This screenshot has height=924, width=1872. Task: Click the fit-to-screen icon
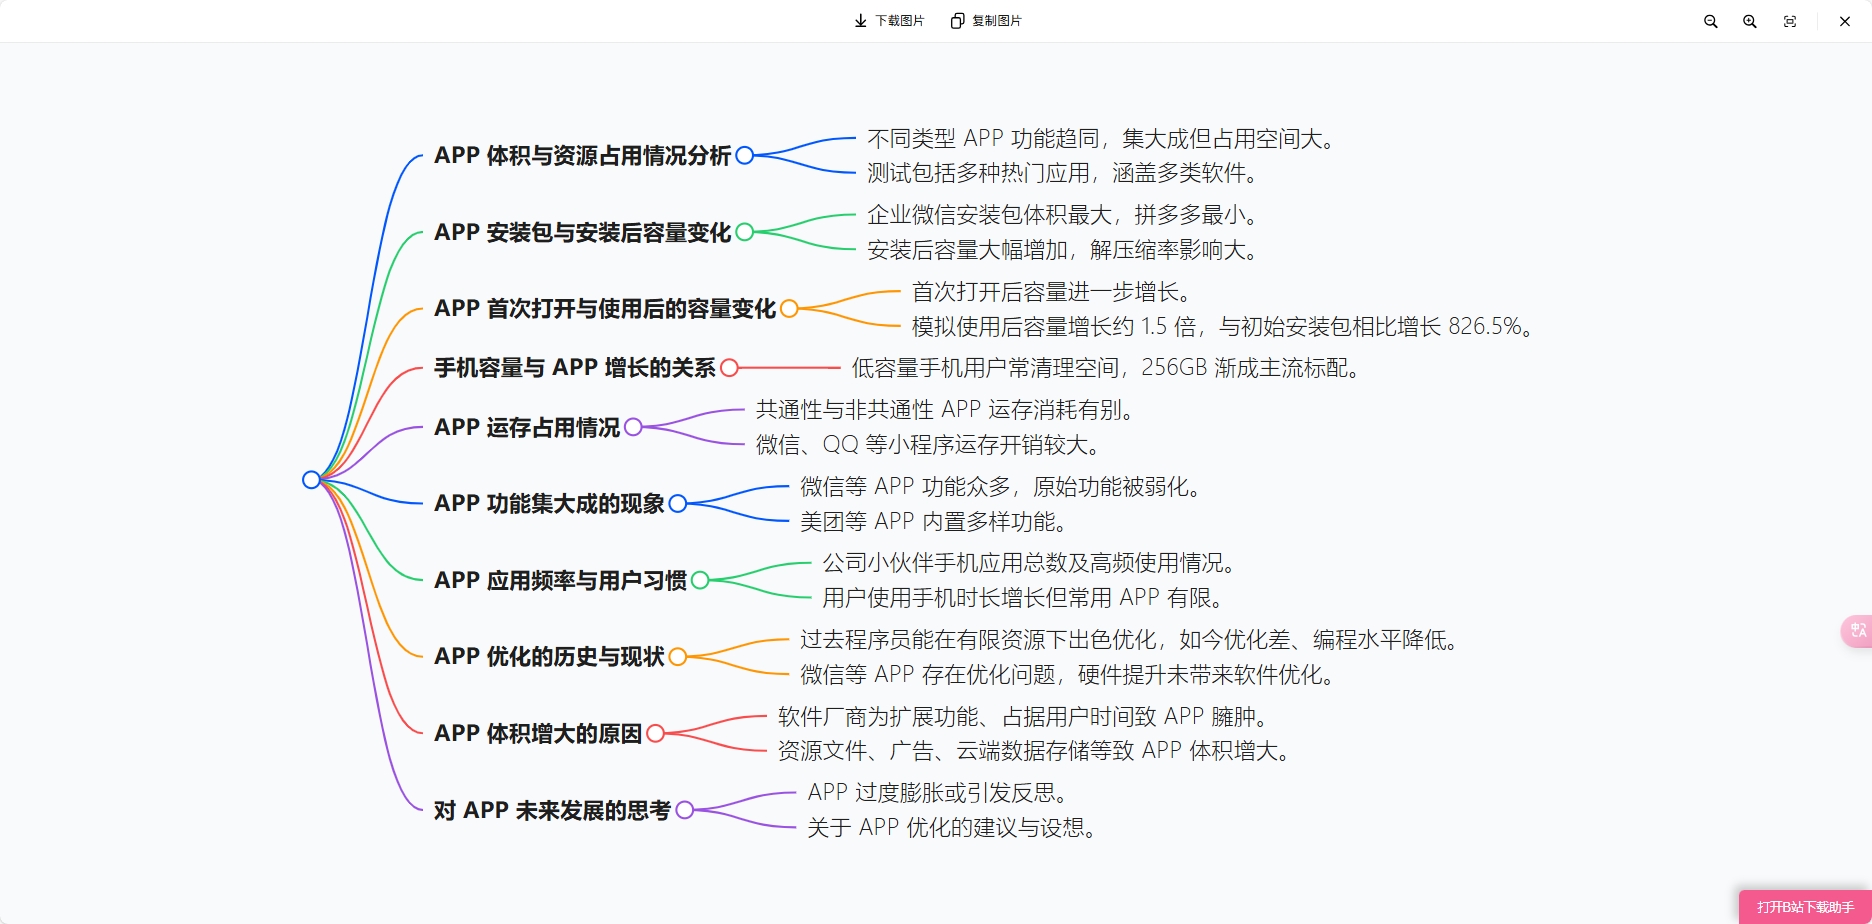coord(1791,20)
